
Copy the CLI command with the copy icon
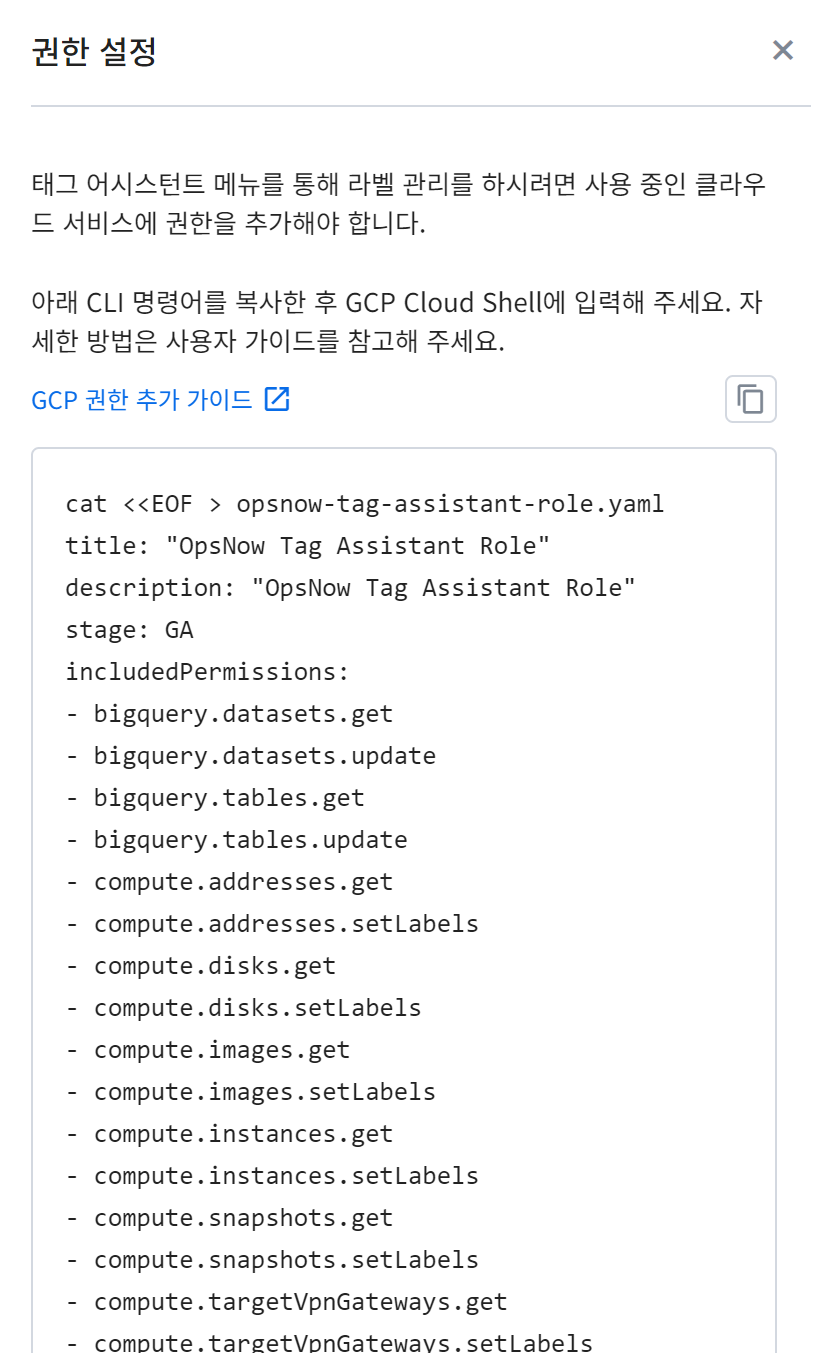point(750,399)
